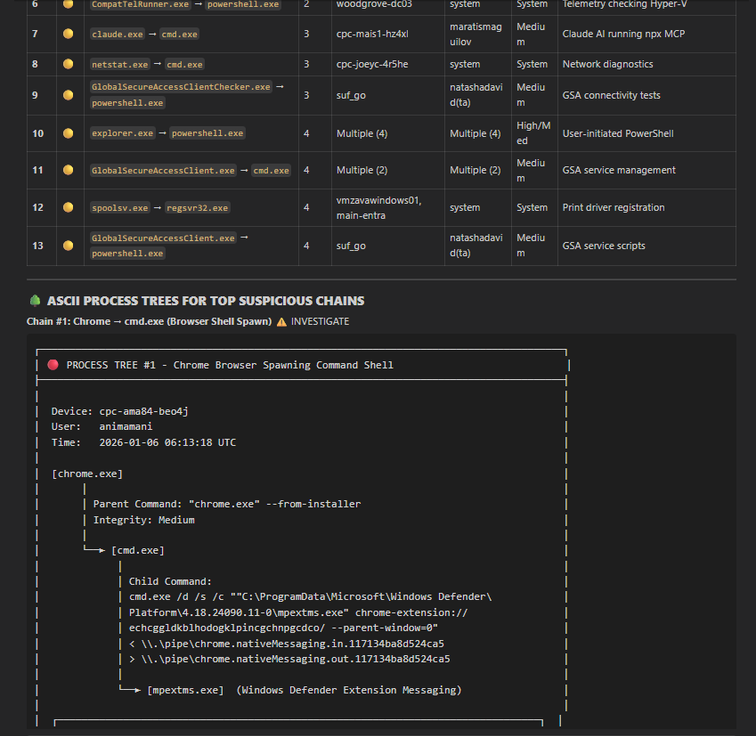
Task: Click the ASCII PROCESS TREES FOR TOP SUSPICIOUS CHAINS heading
Action: coord(205,301)
